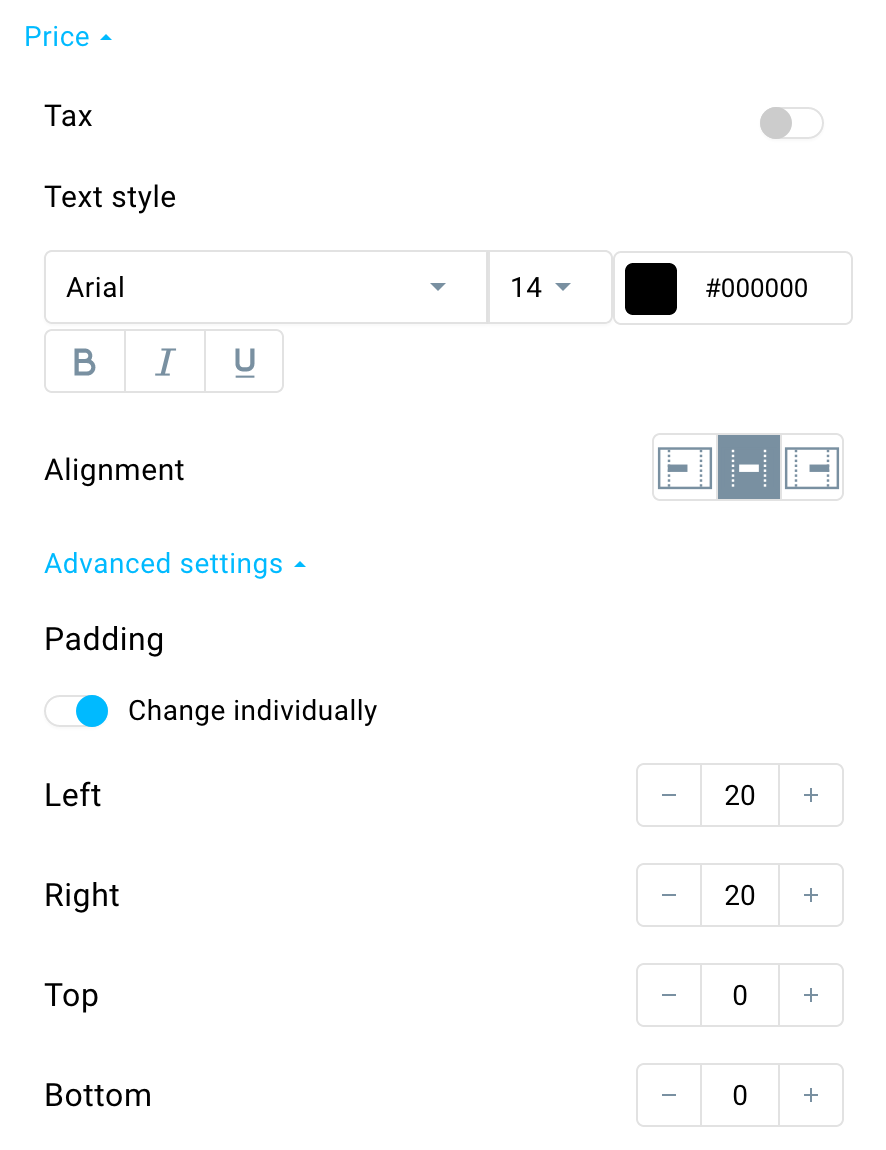Collapse the Price section
Viewport: 886px width, 1150px height.
(x=68, y=37)
